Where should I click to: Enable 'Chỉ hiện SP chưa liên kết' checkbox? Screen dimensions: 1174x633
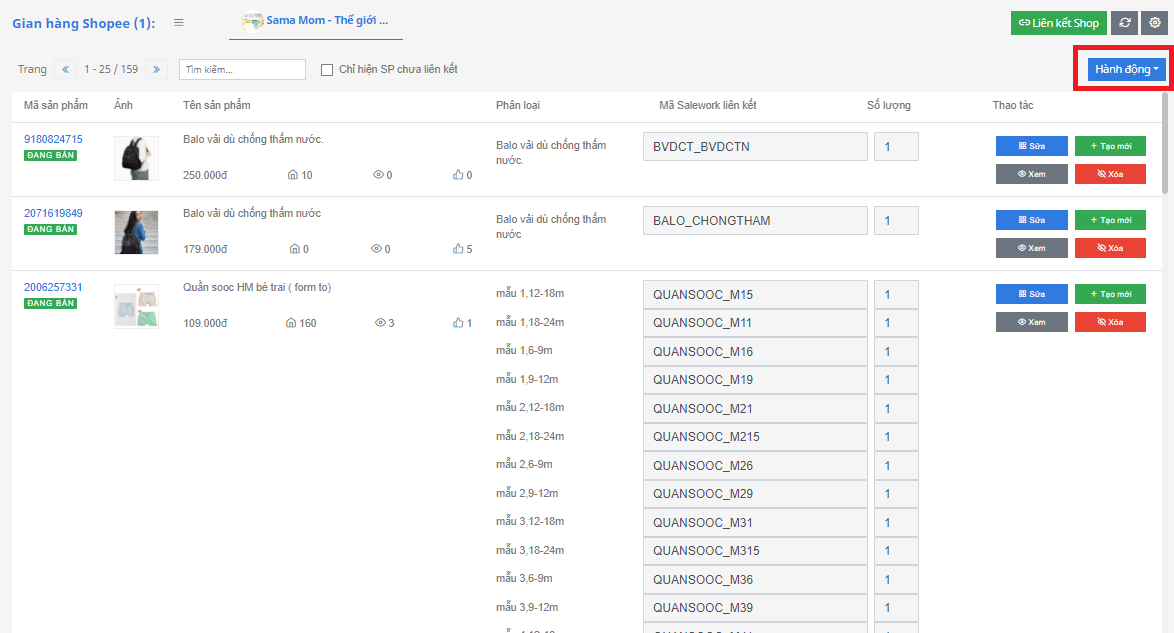[327, 70]
